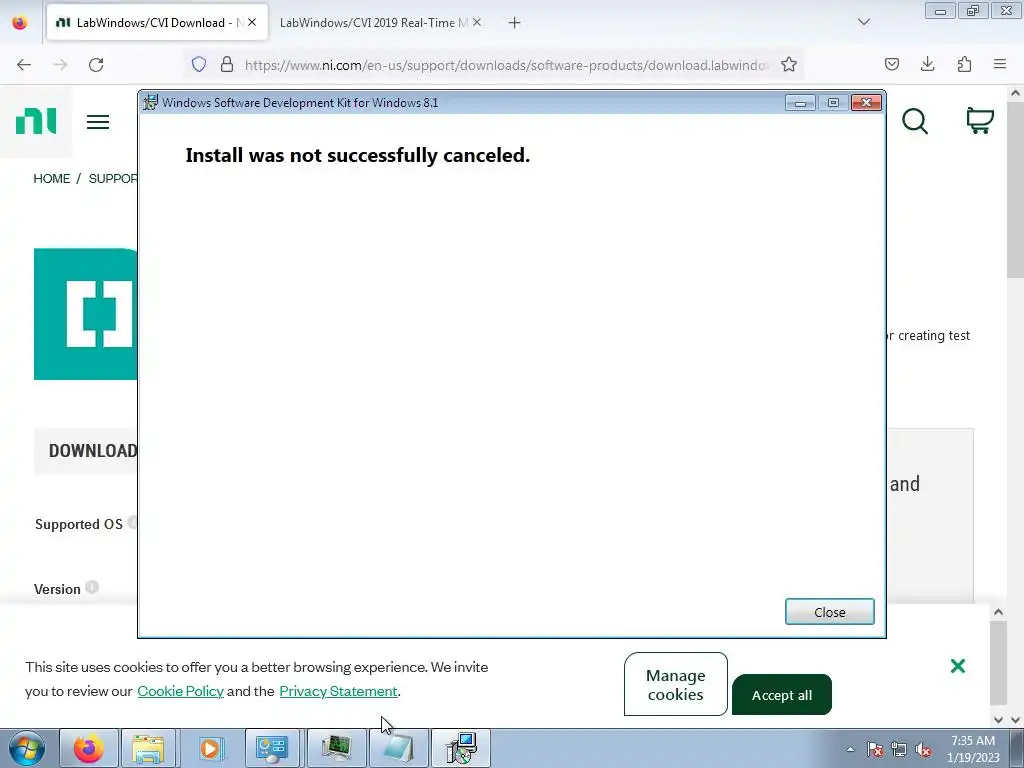This screenshot has width=1024, height=768.
Task: Close the LabWindows/CVI Download tab
Action: [x=252, y=22]
